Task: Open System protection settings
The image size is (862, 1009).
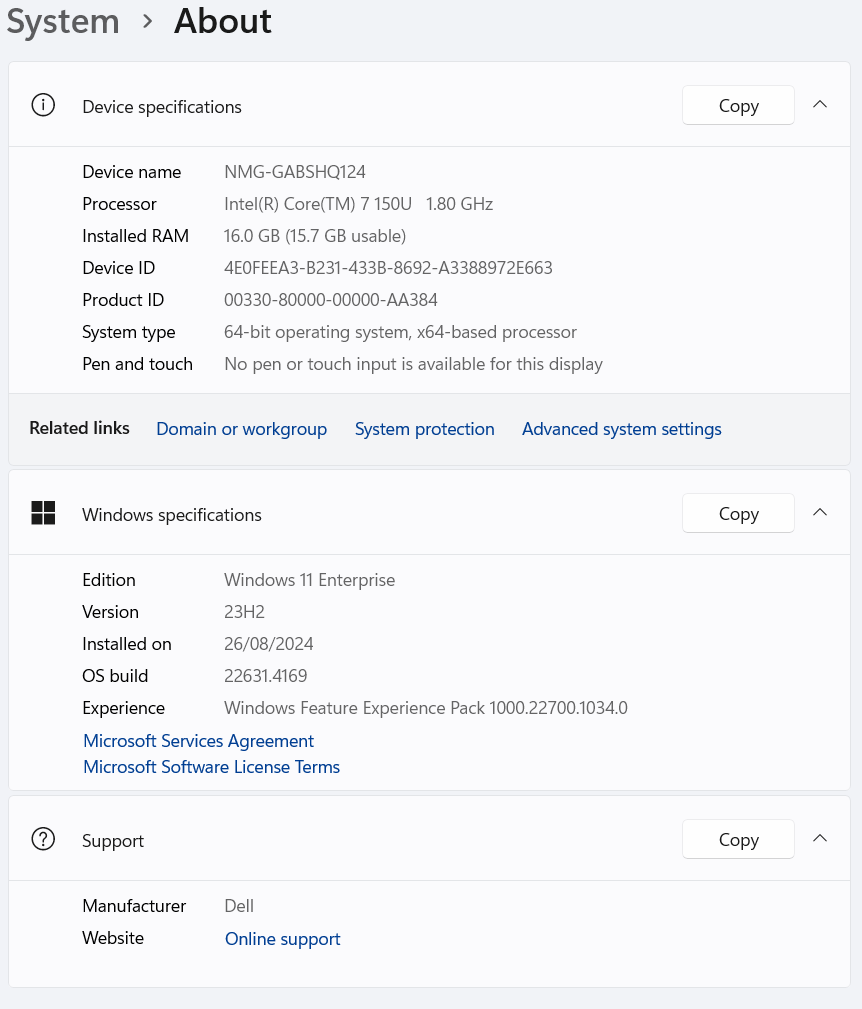Action: pyautogui.click(x=424, y=429)
